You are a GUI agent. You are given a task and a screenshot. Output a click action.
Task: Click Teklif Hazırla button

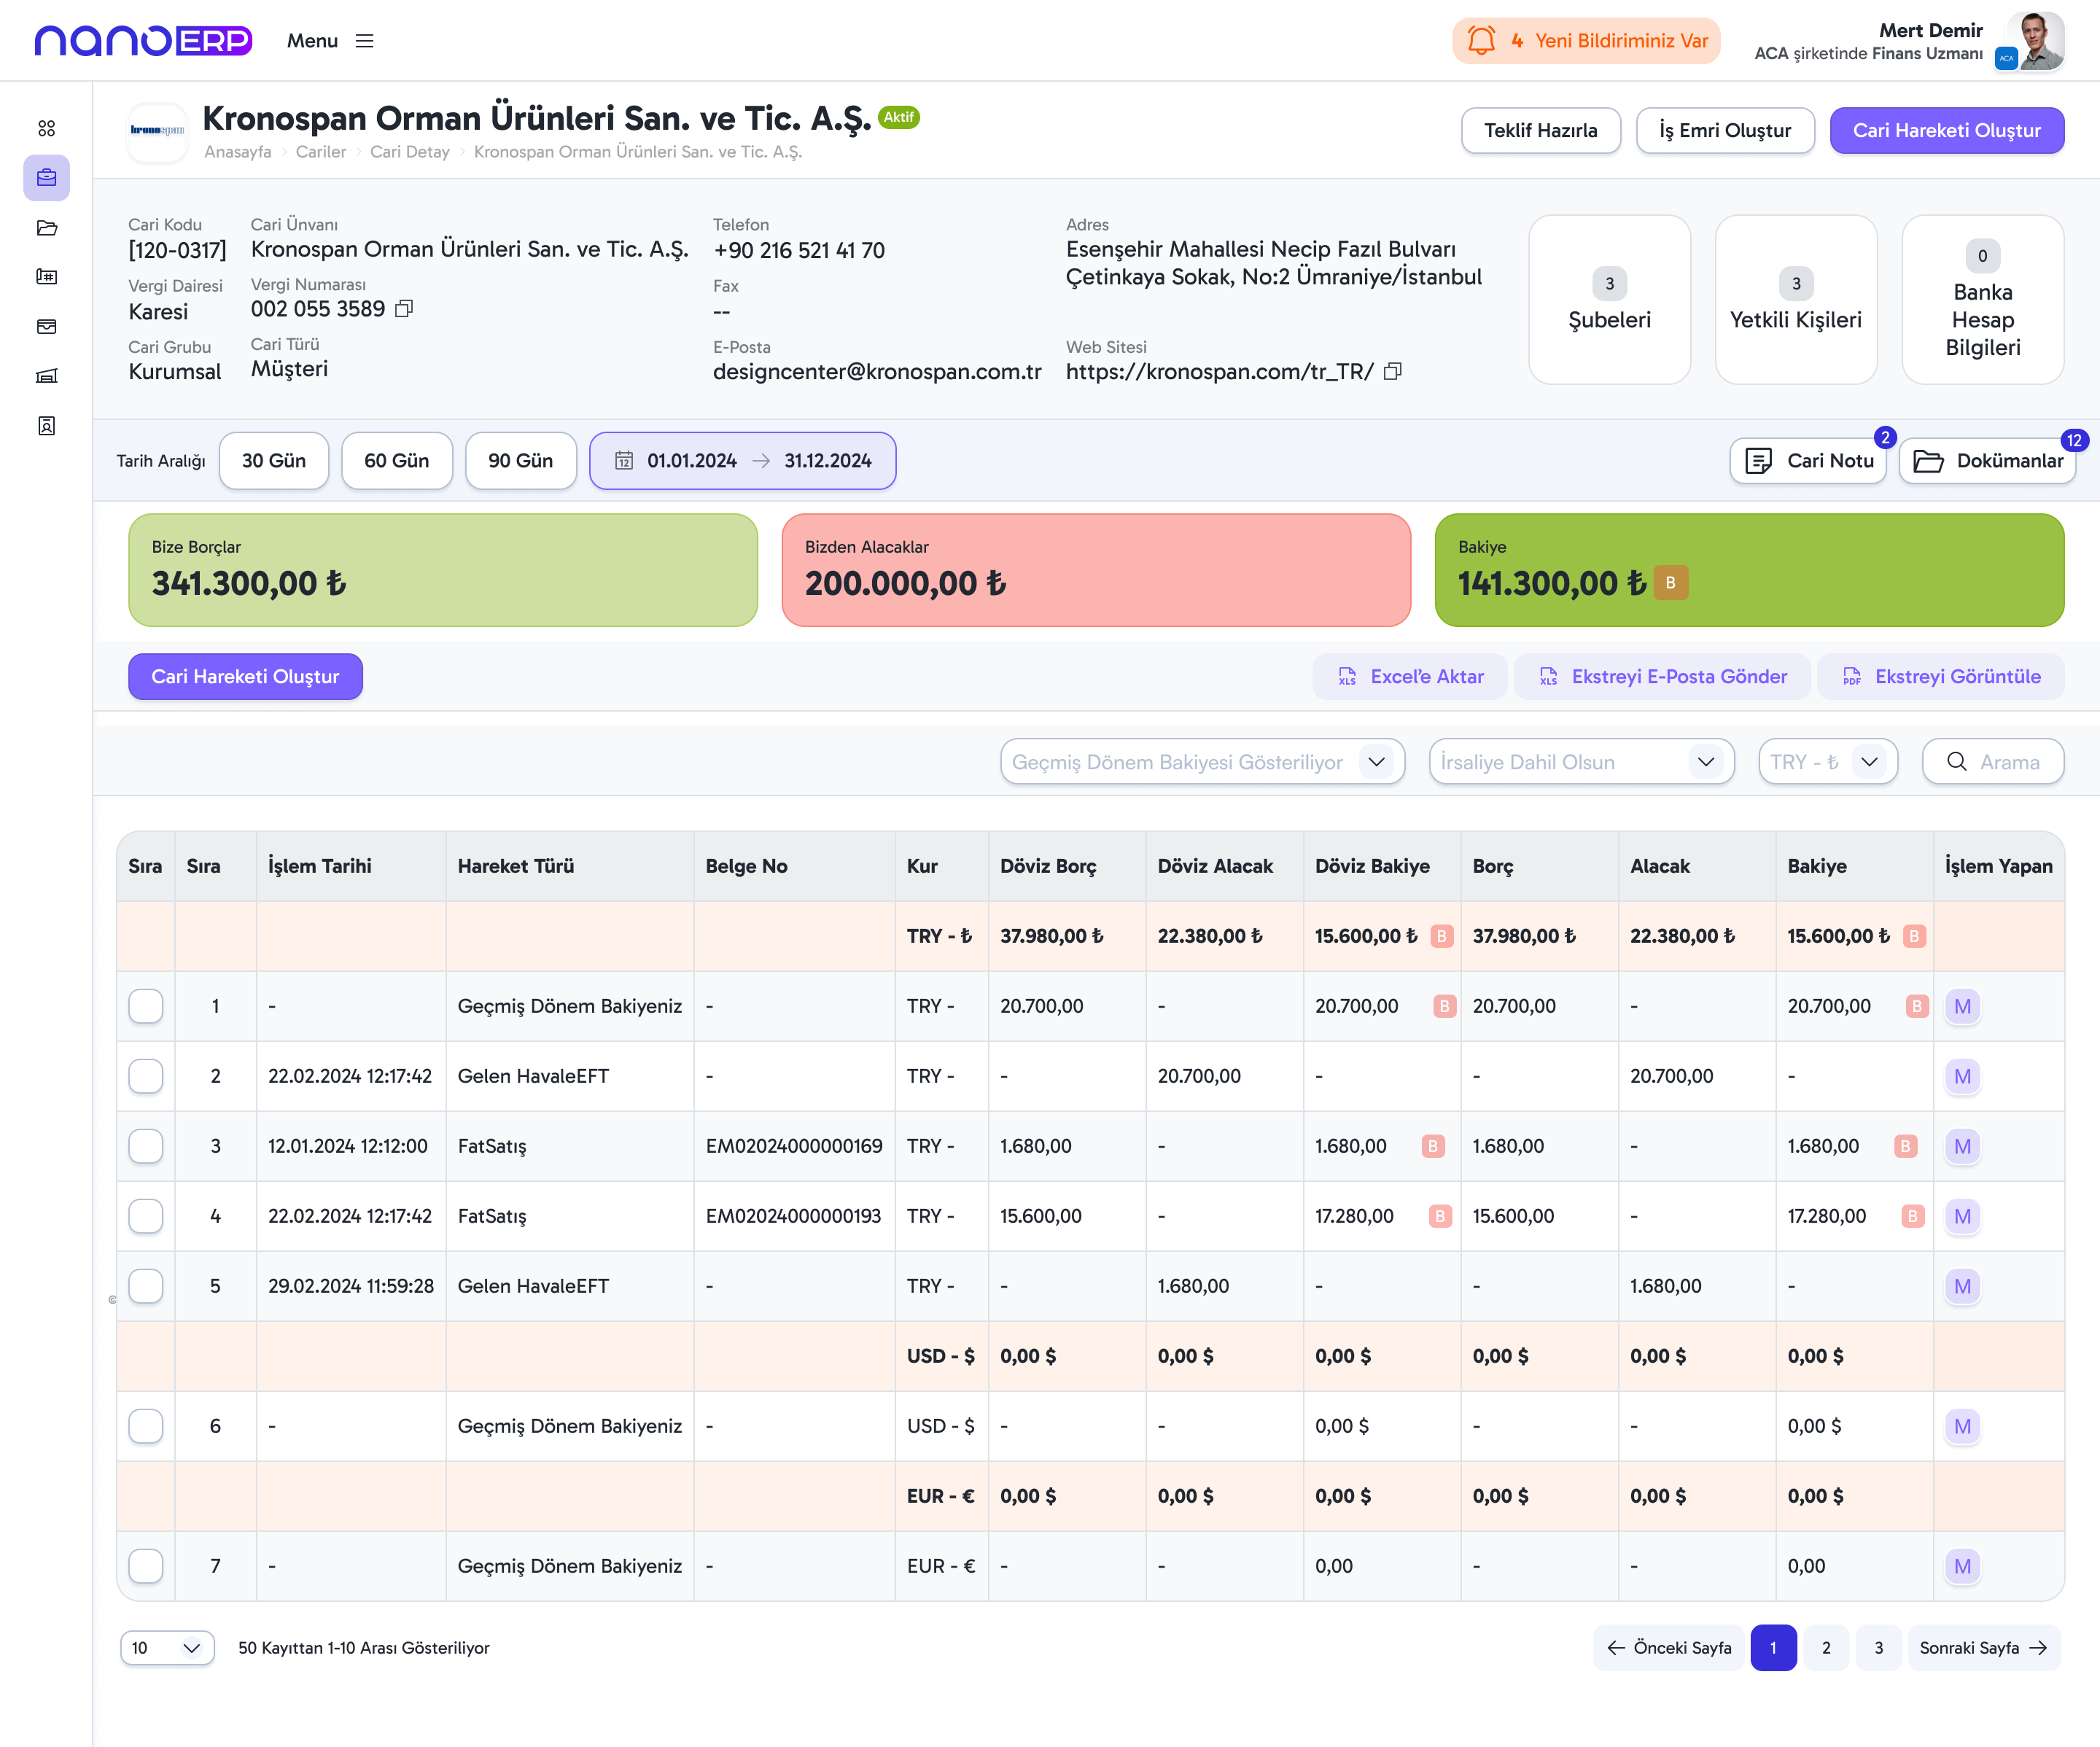(1540, 131)
